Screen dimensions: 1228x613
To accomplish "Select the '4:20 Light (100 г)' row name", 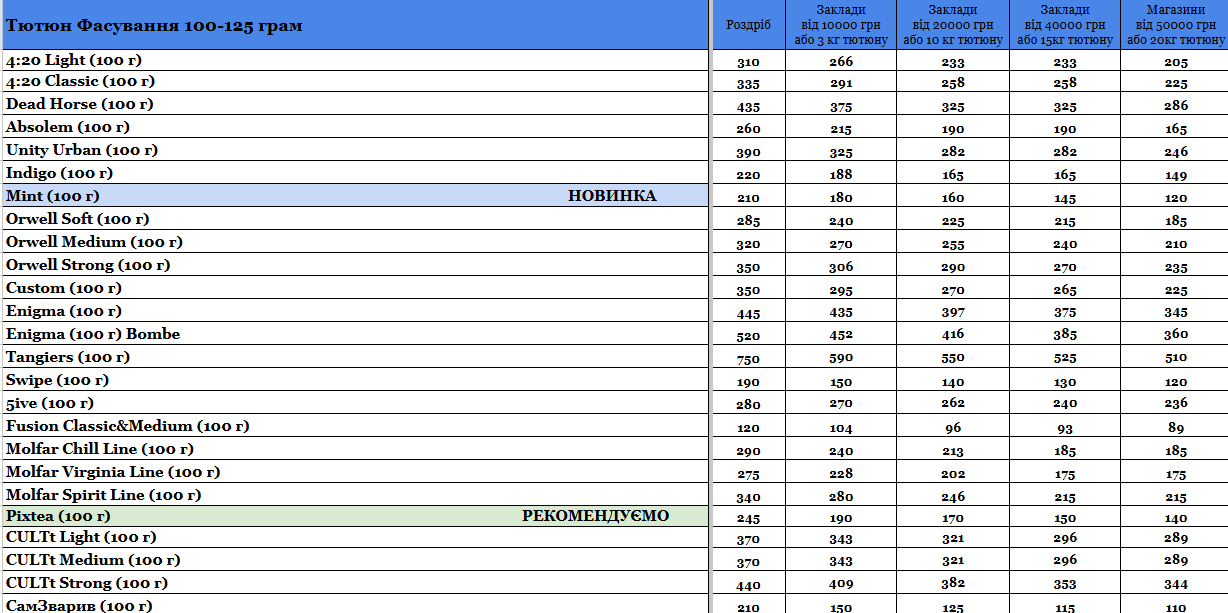I will click(x=74, y=60).
